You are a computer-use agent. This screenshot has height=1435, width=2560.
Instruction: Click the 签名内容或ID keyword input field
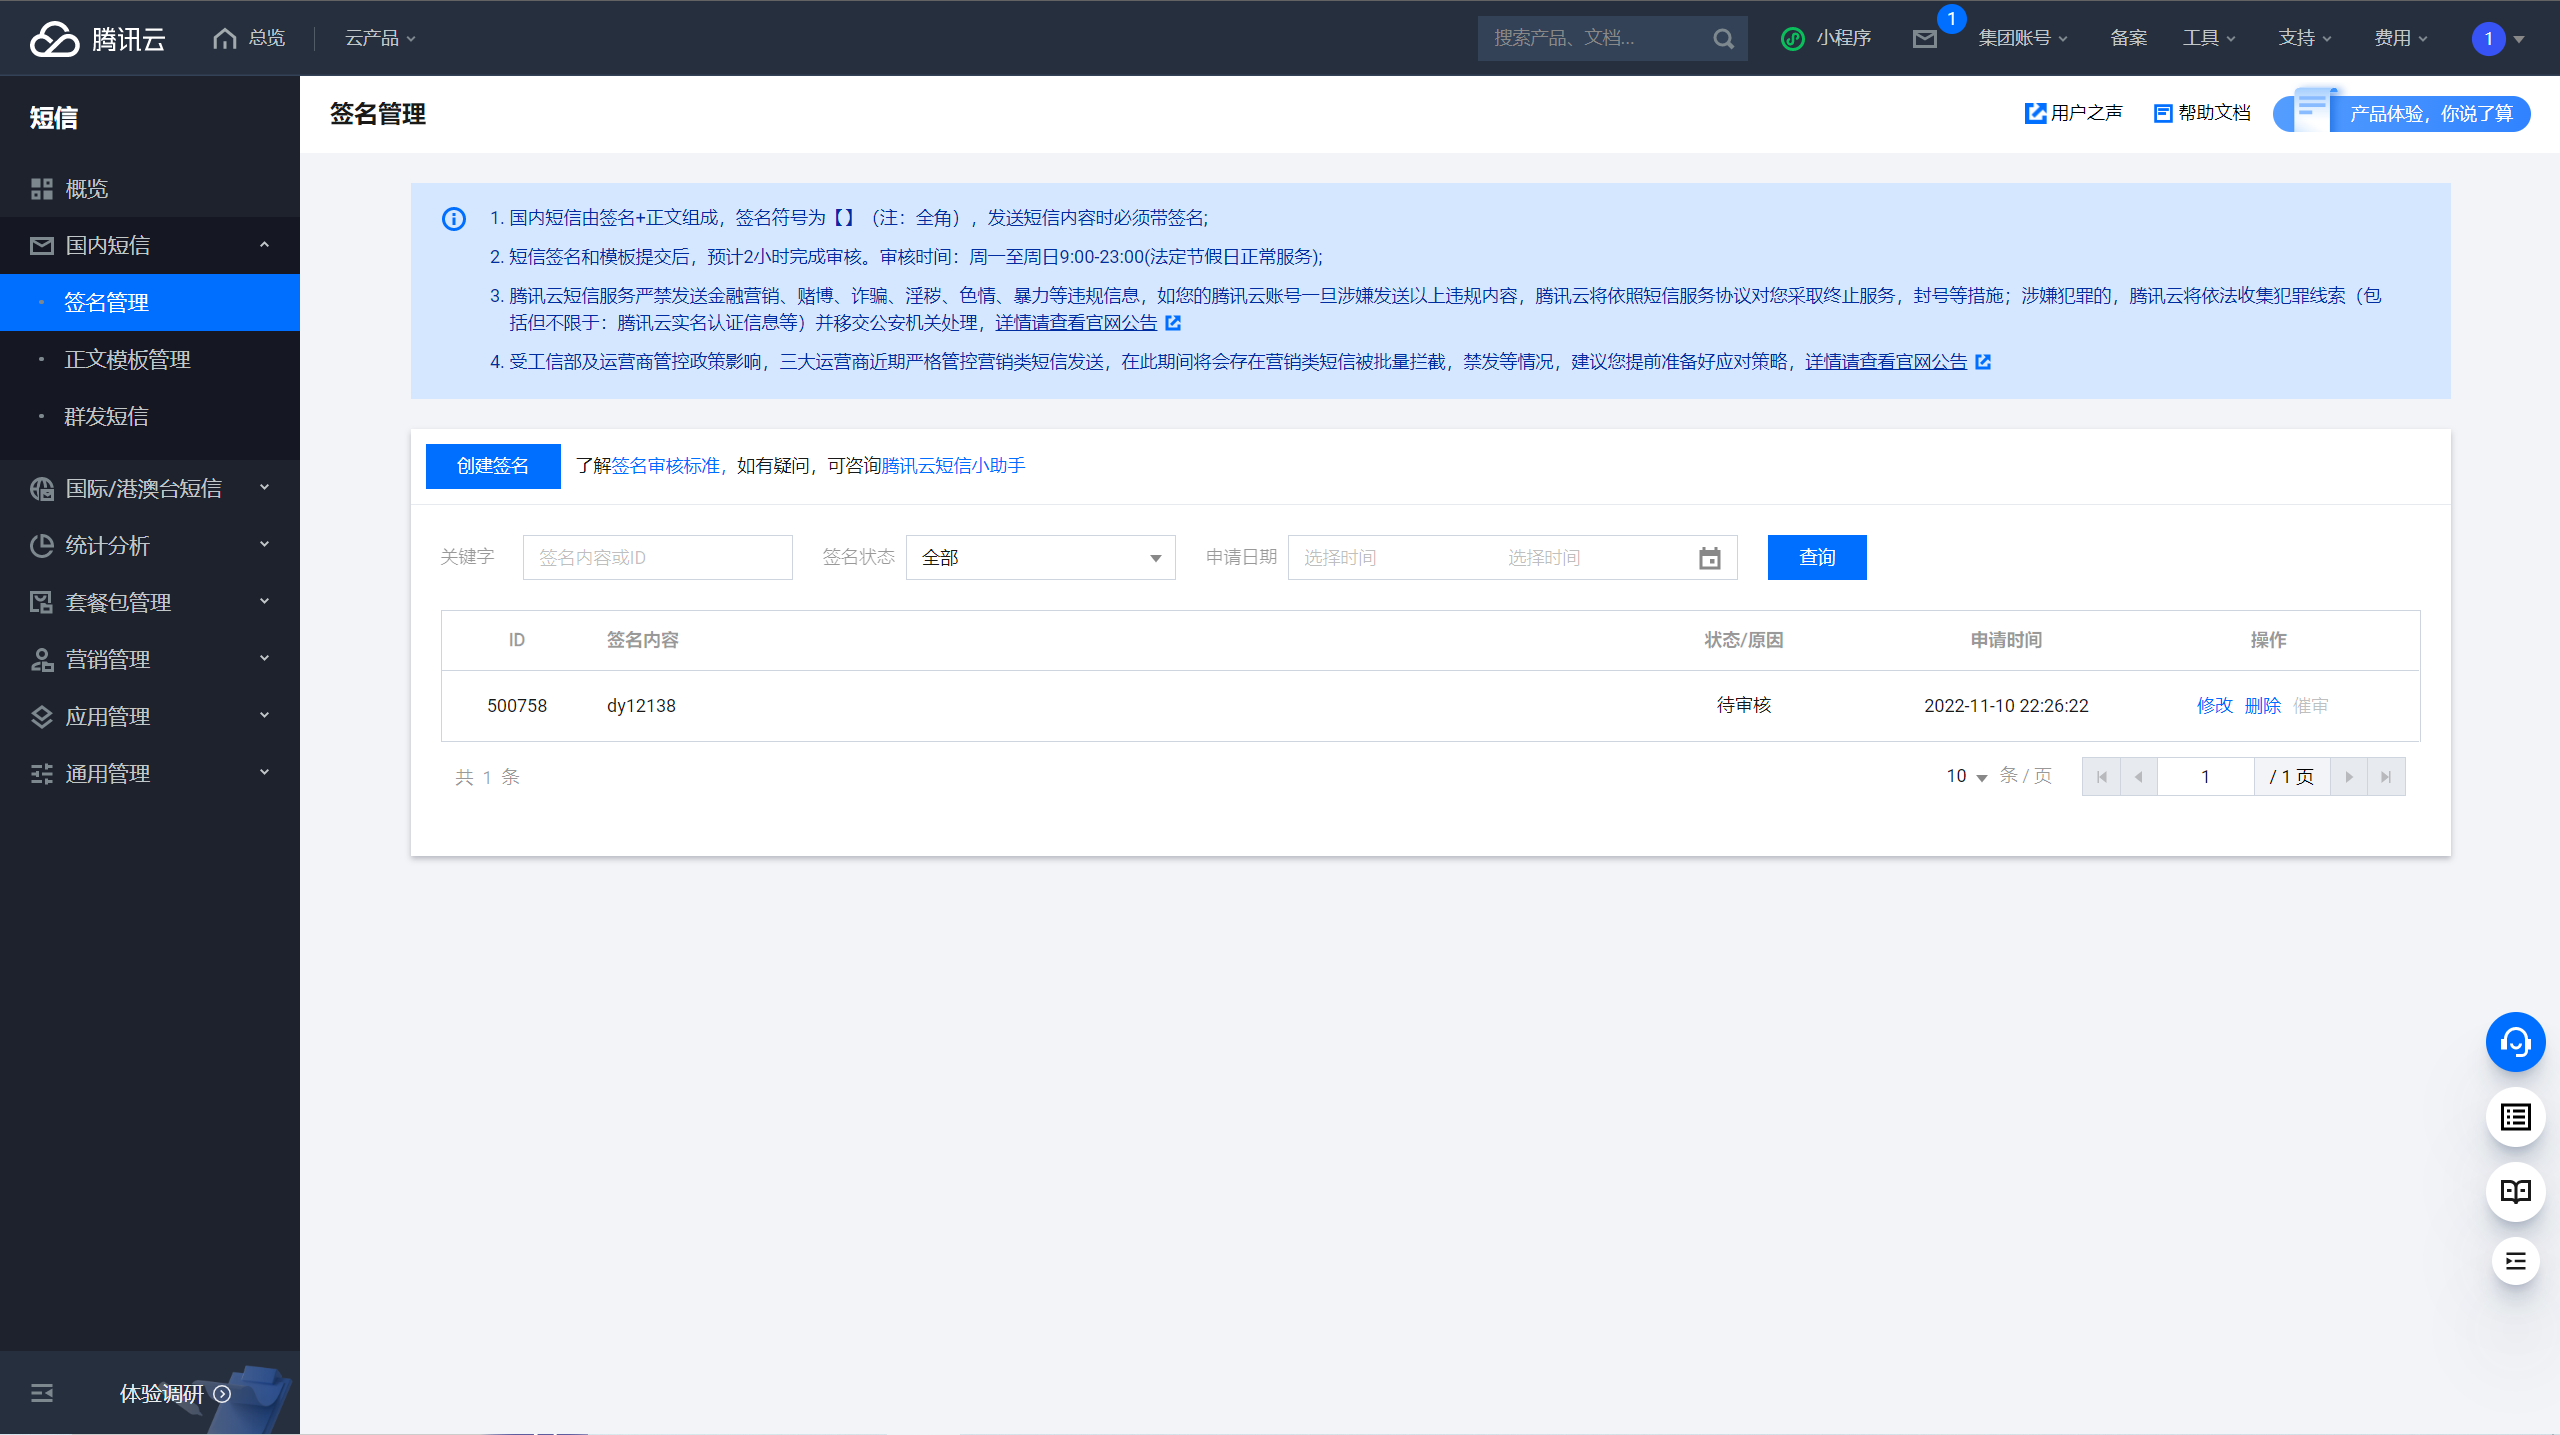(x=657, y=558)
